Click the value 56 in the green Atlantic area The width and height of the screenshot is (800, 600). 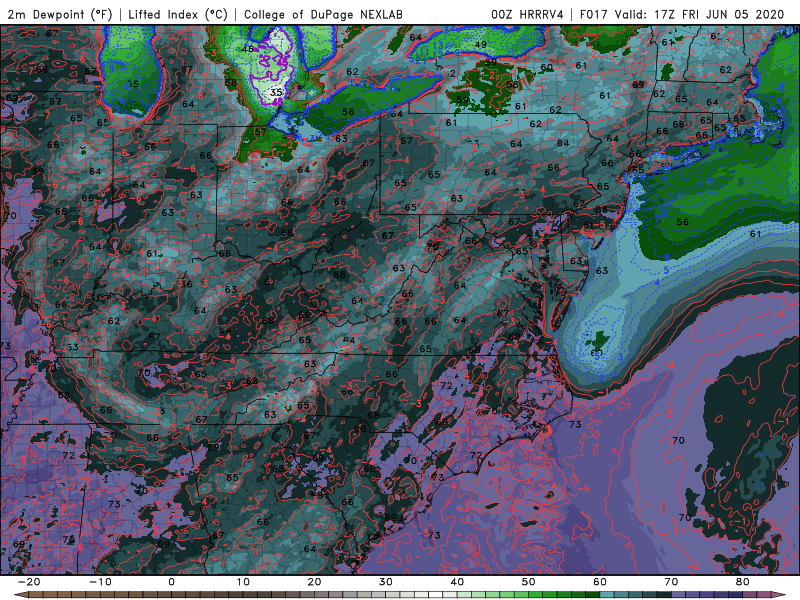coord(682,222)
